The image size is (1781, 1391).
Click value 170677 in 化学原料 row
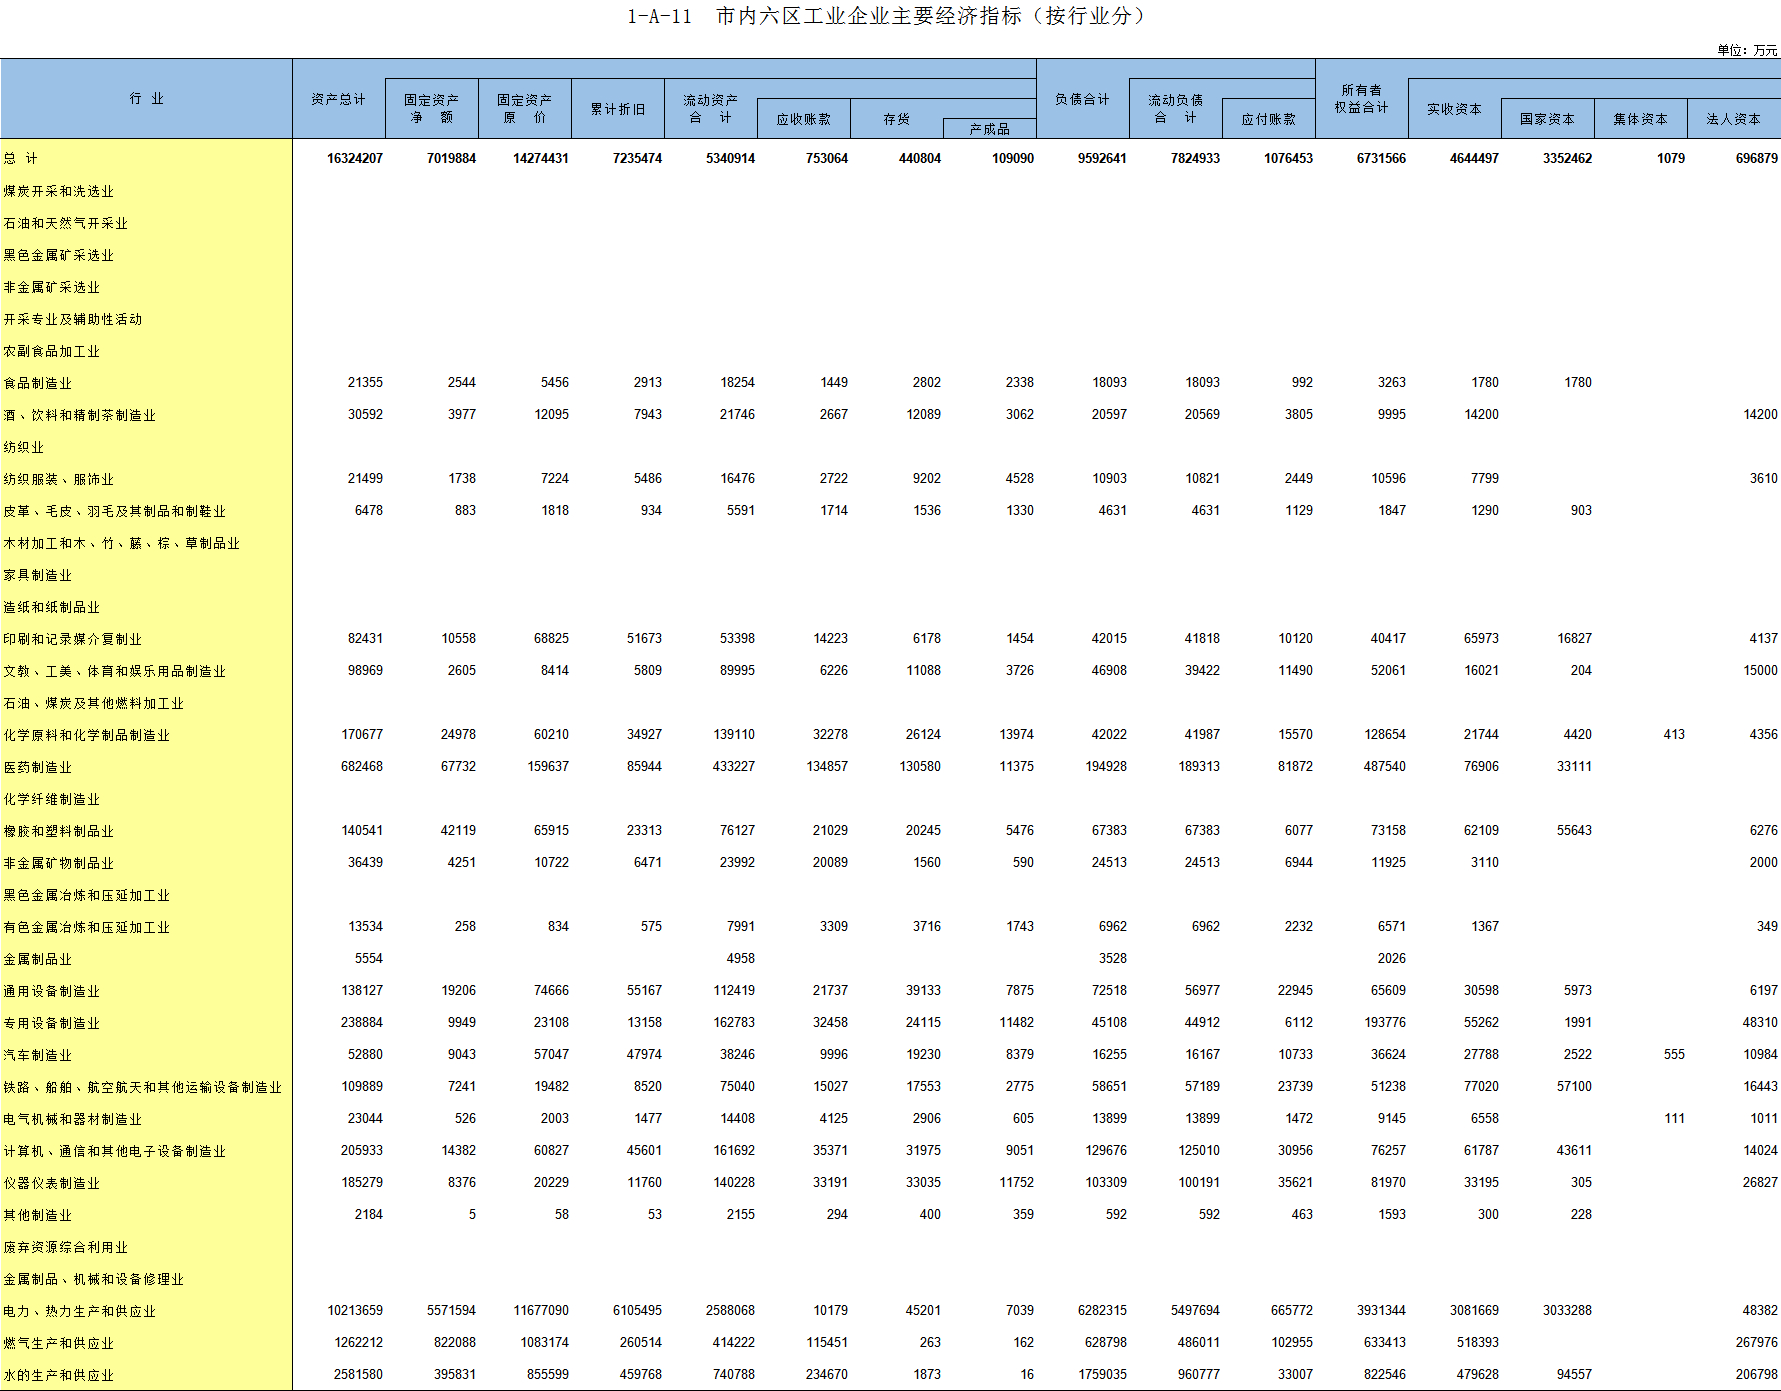pos(362,734)
